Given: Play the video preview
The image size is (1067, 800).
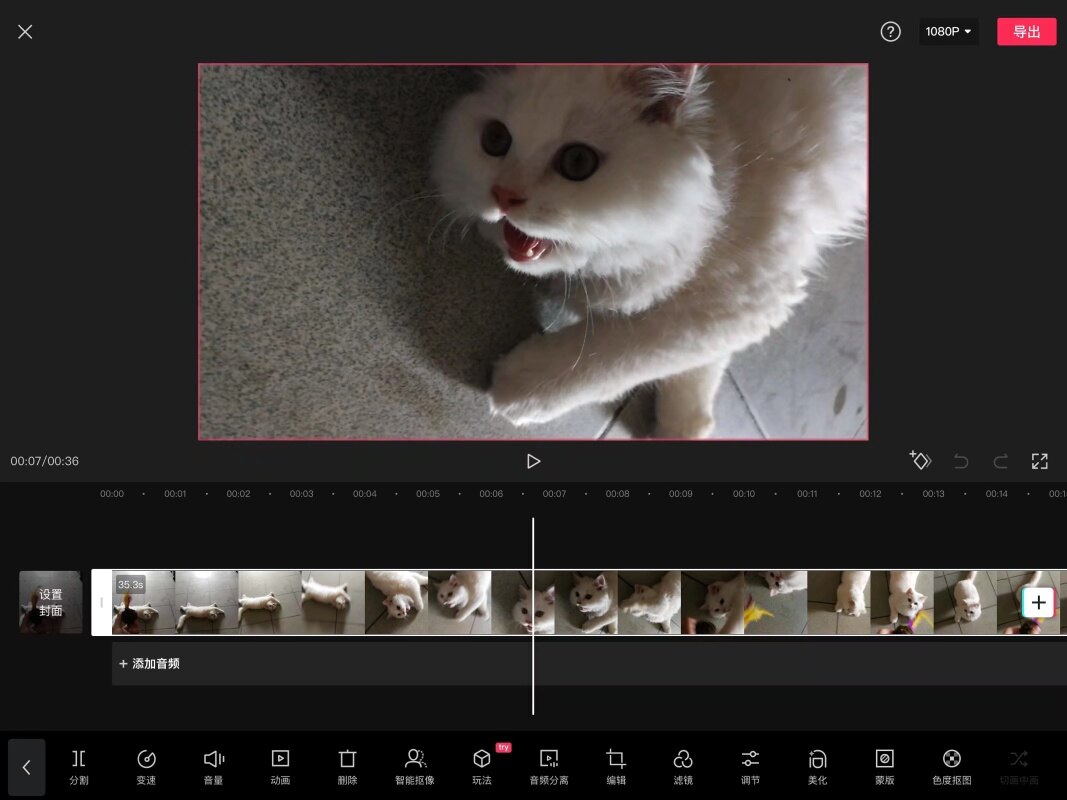Looking at the screenshot, I should (533, 461).
